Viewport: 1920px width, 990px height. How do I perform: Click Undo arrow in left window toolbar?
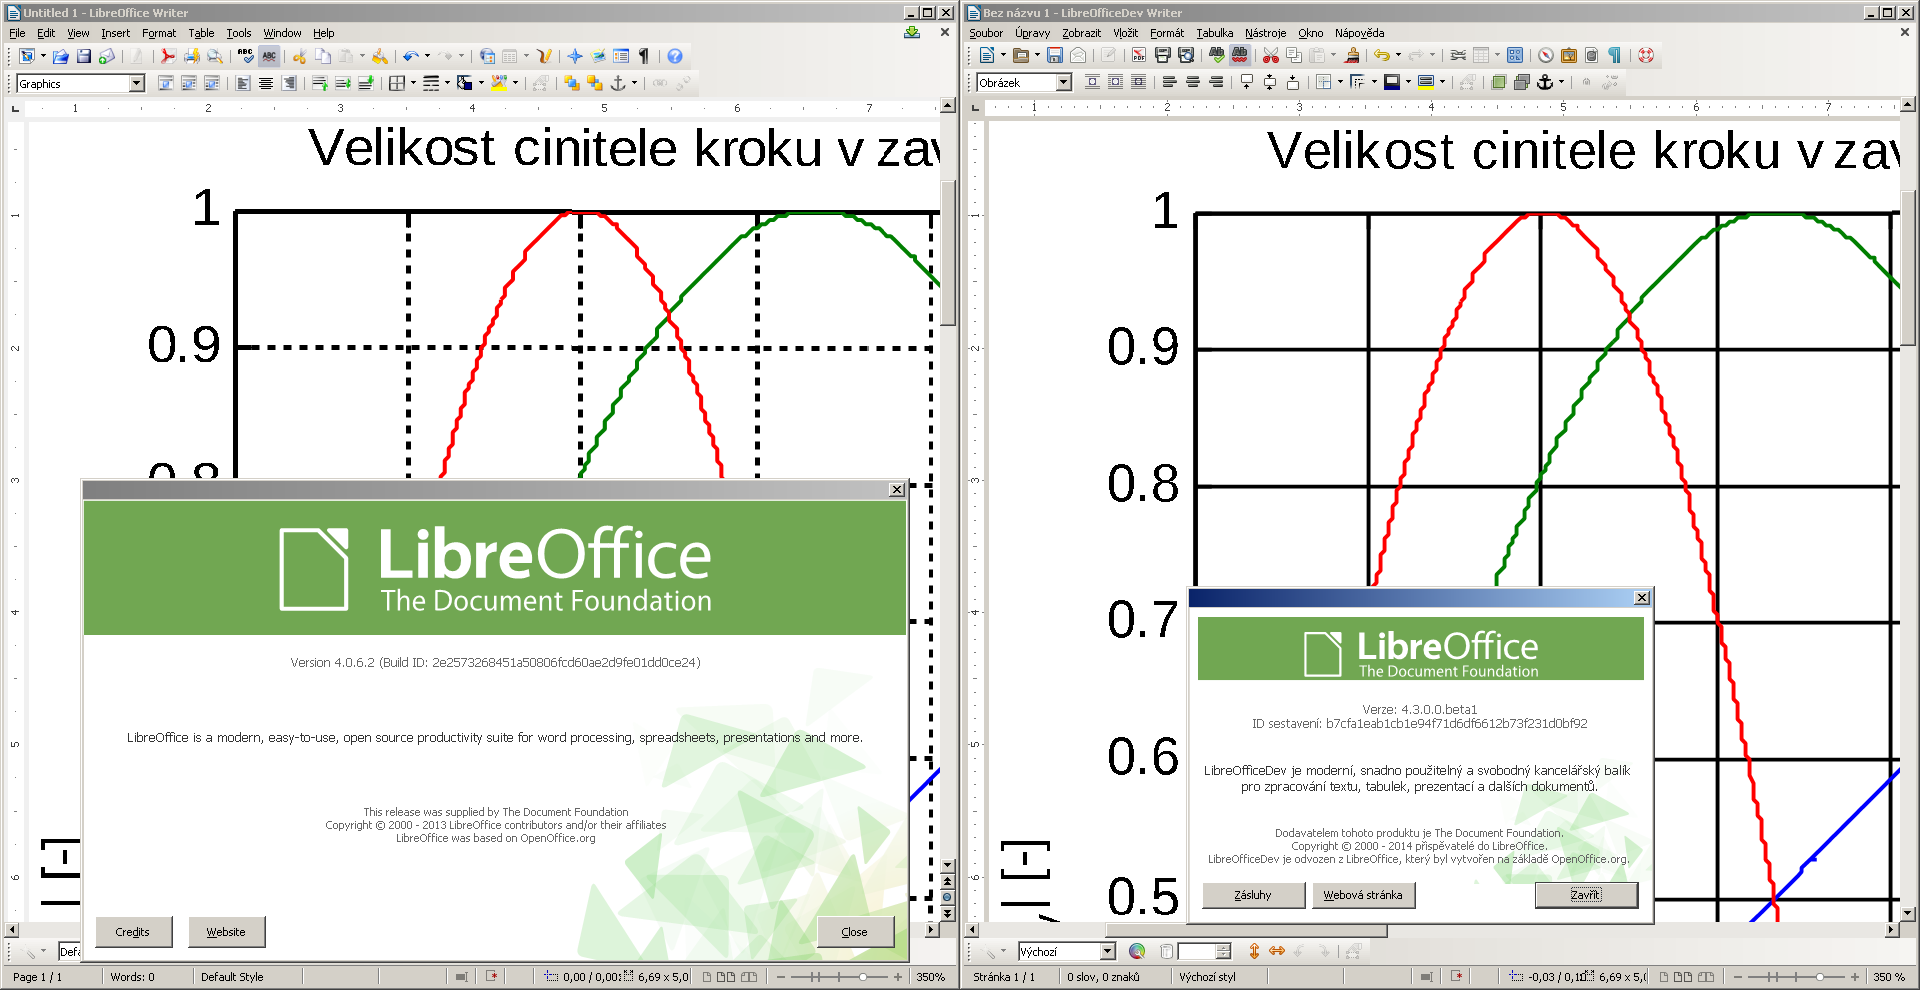409,57
